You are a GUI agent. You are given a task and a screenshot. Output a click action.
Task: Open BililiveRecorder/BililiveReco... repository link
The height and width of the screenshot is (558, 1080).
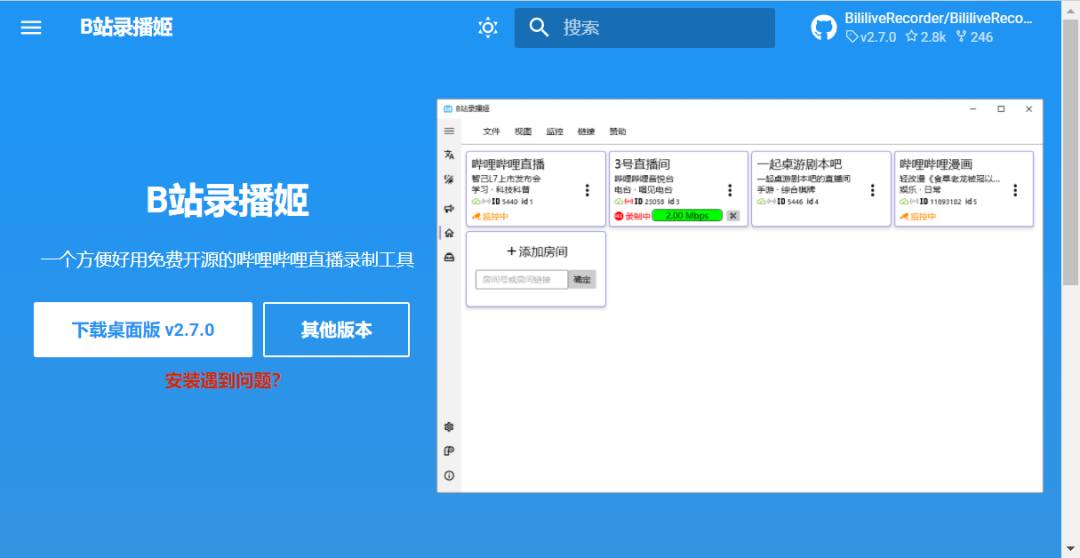[938, 19]
